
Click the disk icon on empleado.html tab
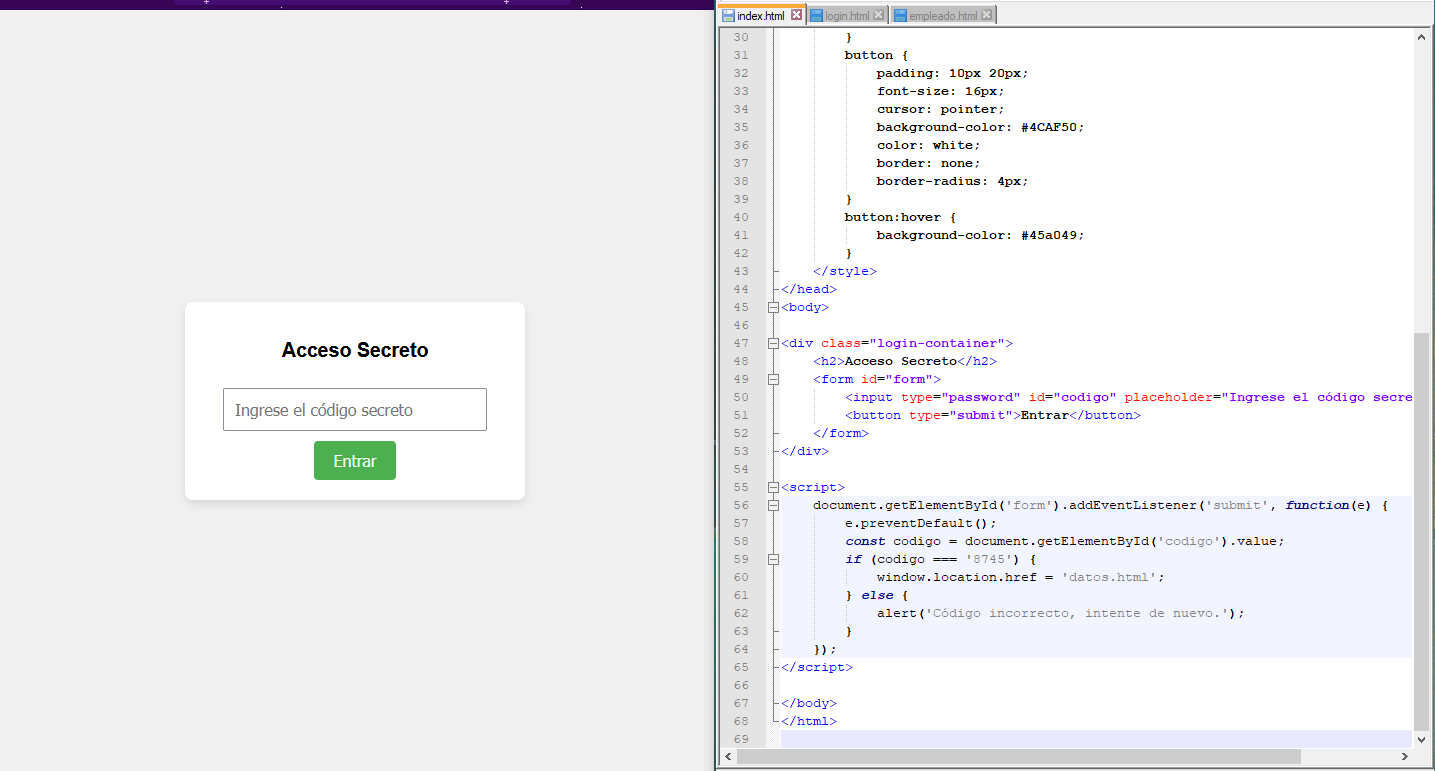900,16
